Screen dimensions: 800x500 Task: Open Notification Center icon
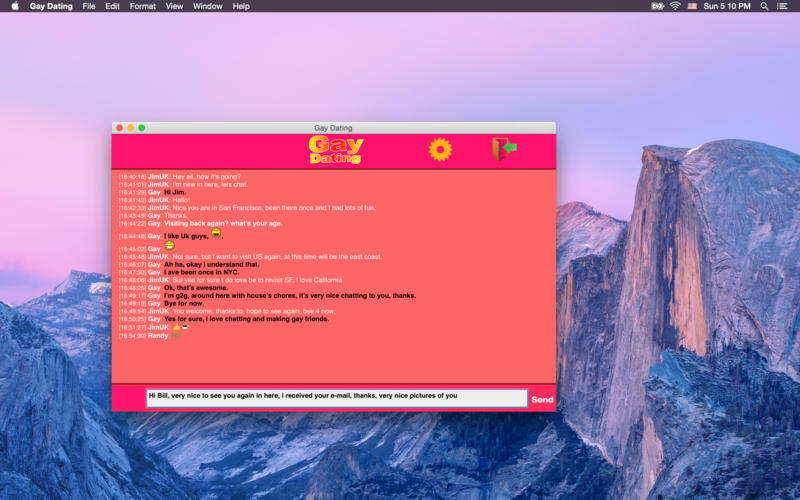coord(783,6)
